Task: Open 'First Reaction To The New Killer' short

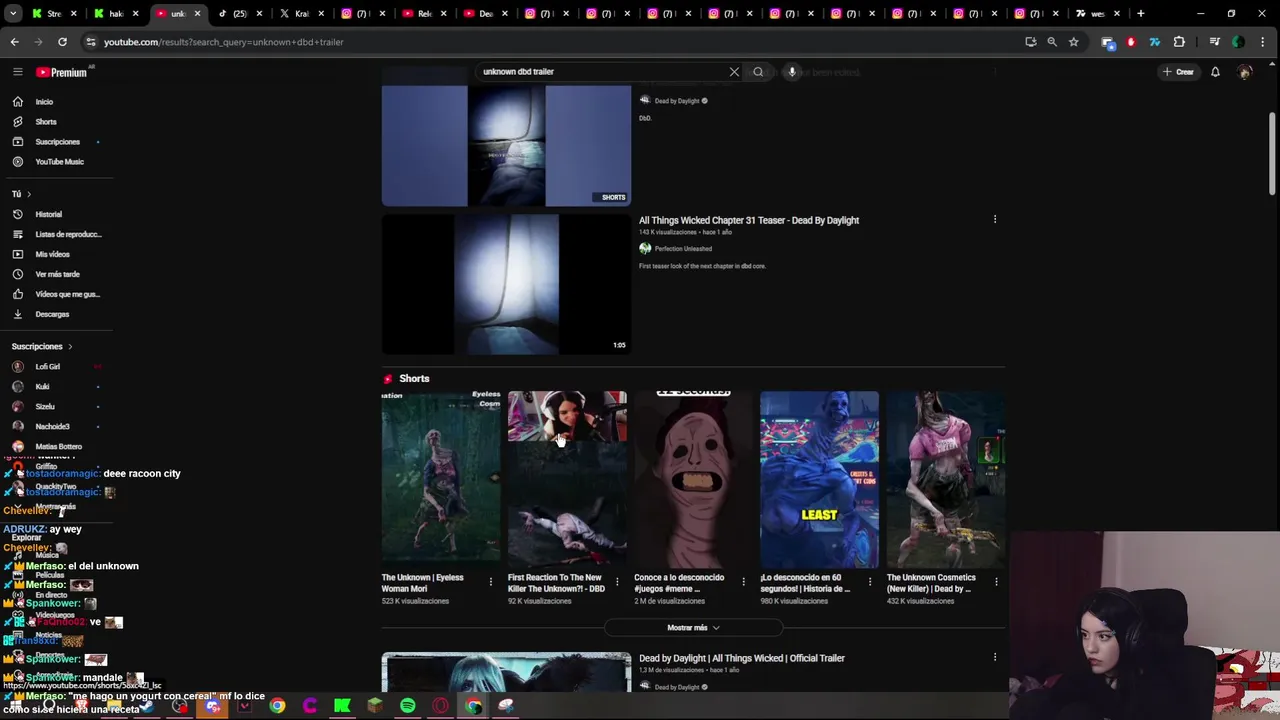Action: [566, 479]
